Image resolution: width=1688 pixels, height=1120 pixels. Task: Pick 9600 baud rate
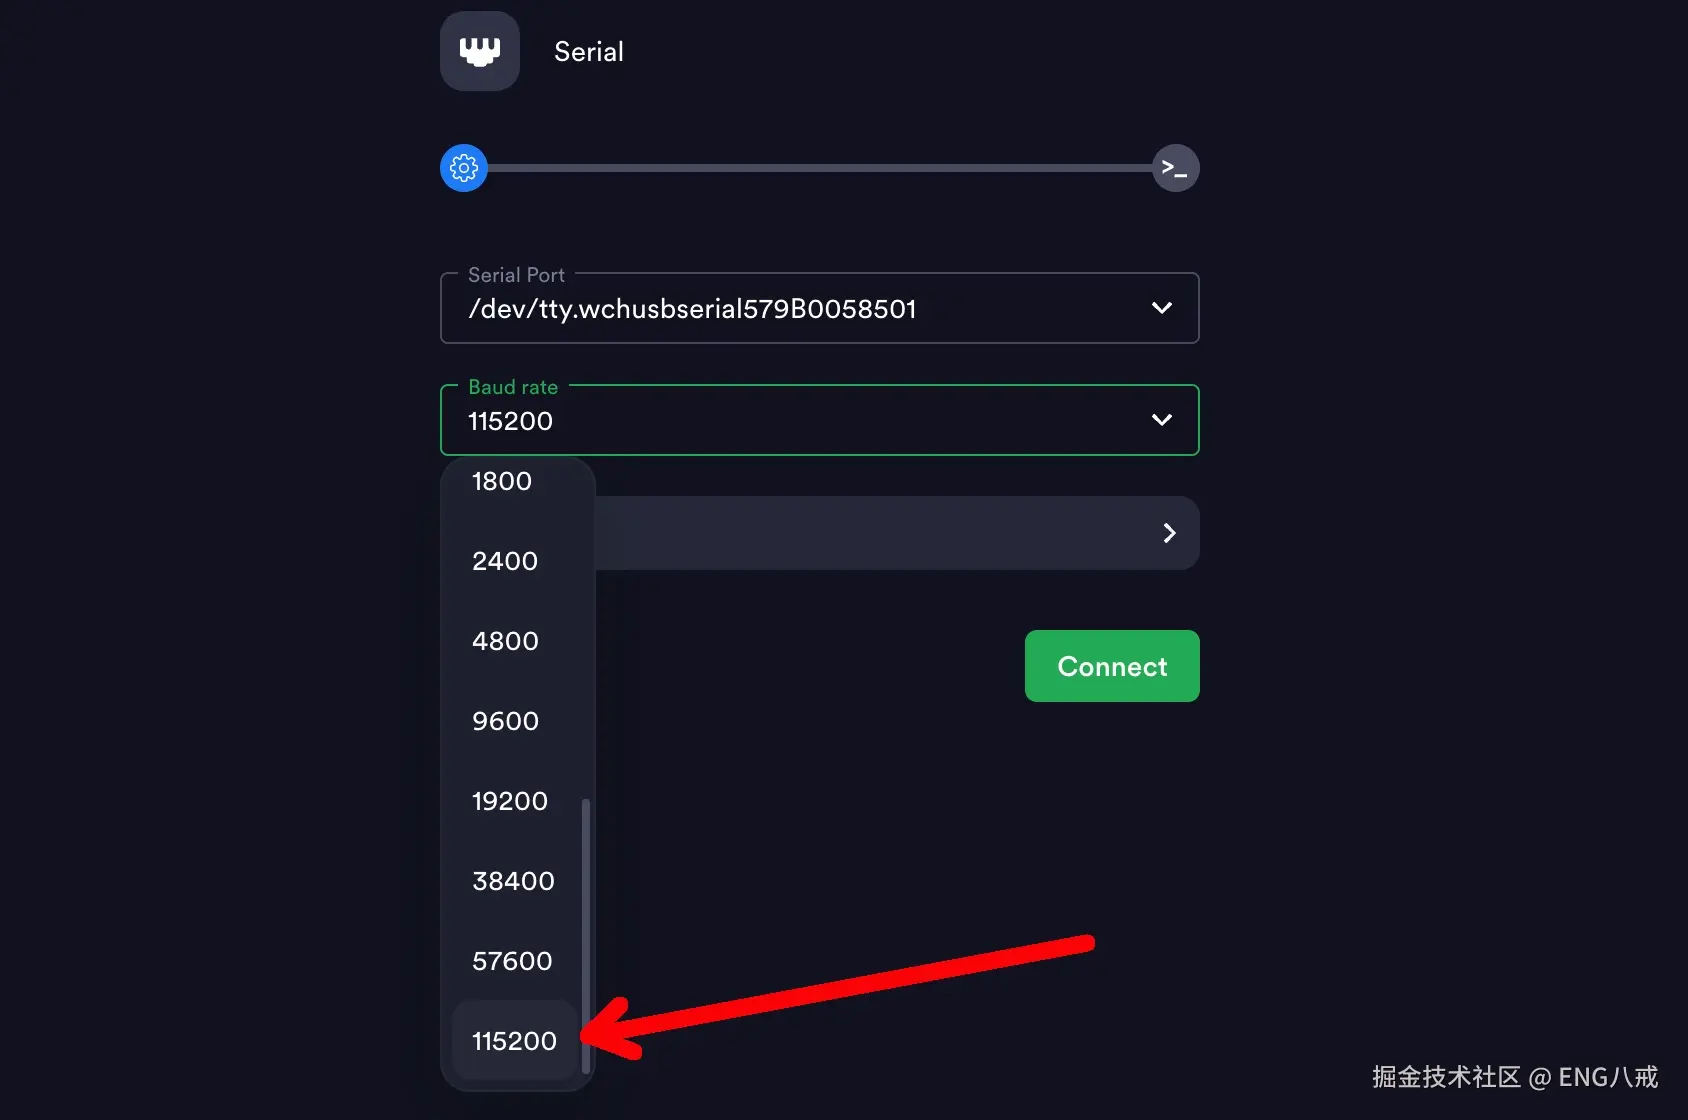coord(505,721)
